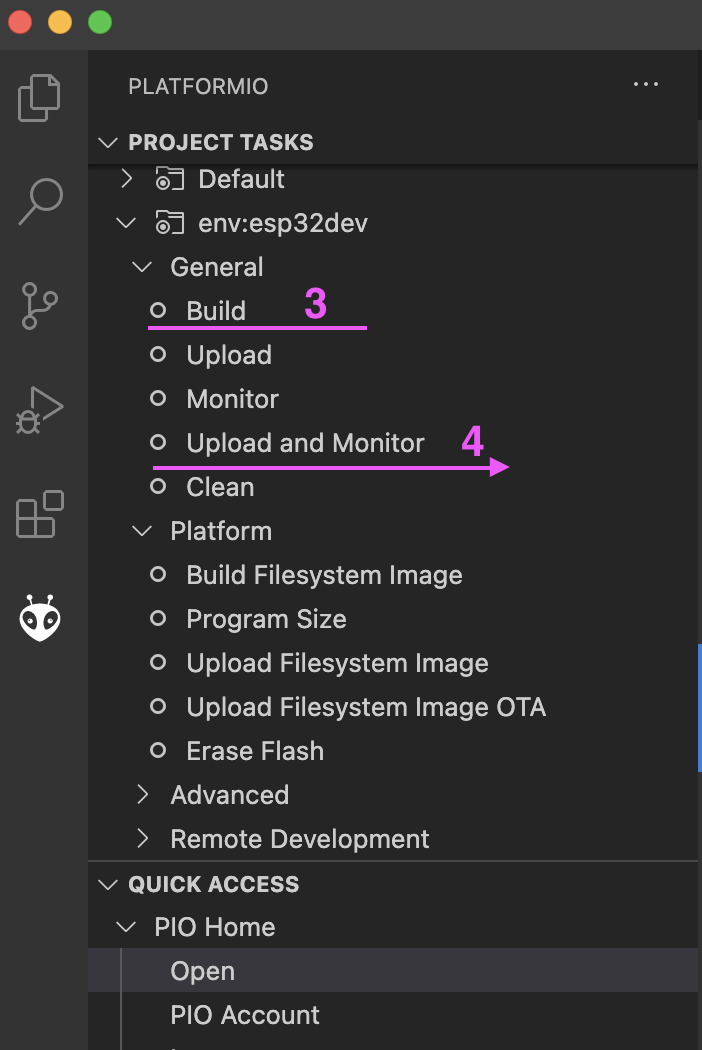The width and height of the screenshot is (702, 1050).
Task: Open the Extensions blocks icon
Action: (x=40, y=514)
